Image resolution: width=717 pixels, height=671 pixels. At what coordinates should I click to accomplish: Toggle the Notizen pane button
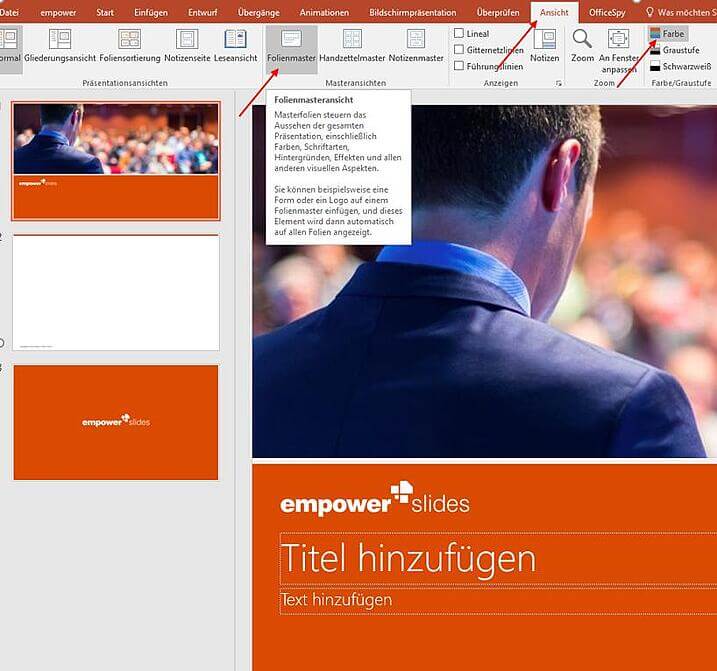click(545, 47)
